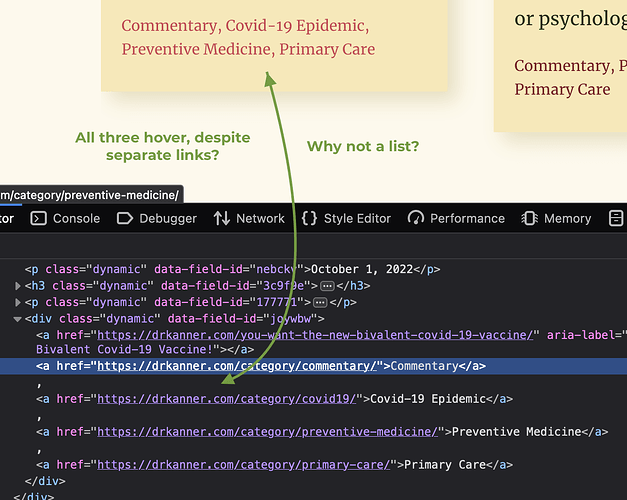Click the Primary Care link in the left card
Image resolution: width=627 pixels, height=500 pixels.
click(327, 49)
